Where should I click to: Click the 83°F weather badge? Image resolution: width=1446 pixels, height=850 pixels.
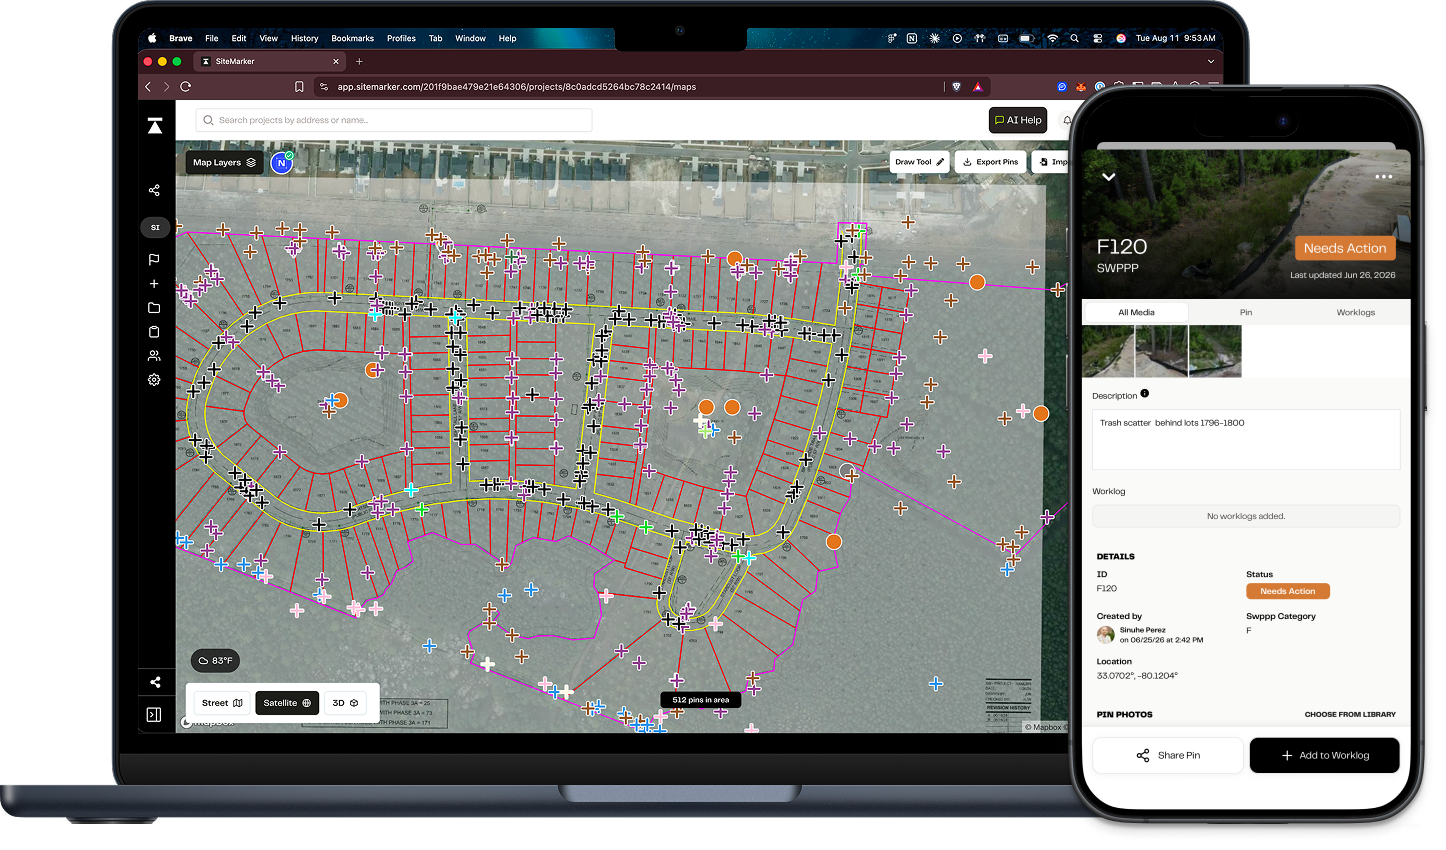(215, 661)
